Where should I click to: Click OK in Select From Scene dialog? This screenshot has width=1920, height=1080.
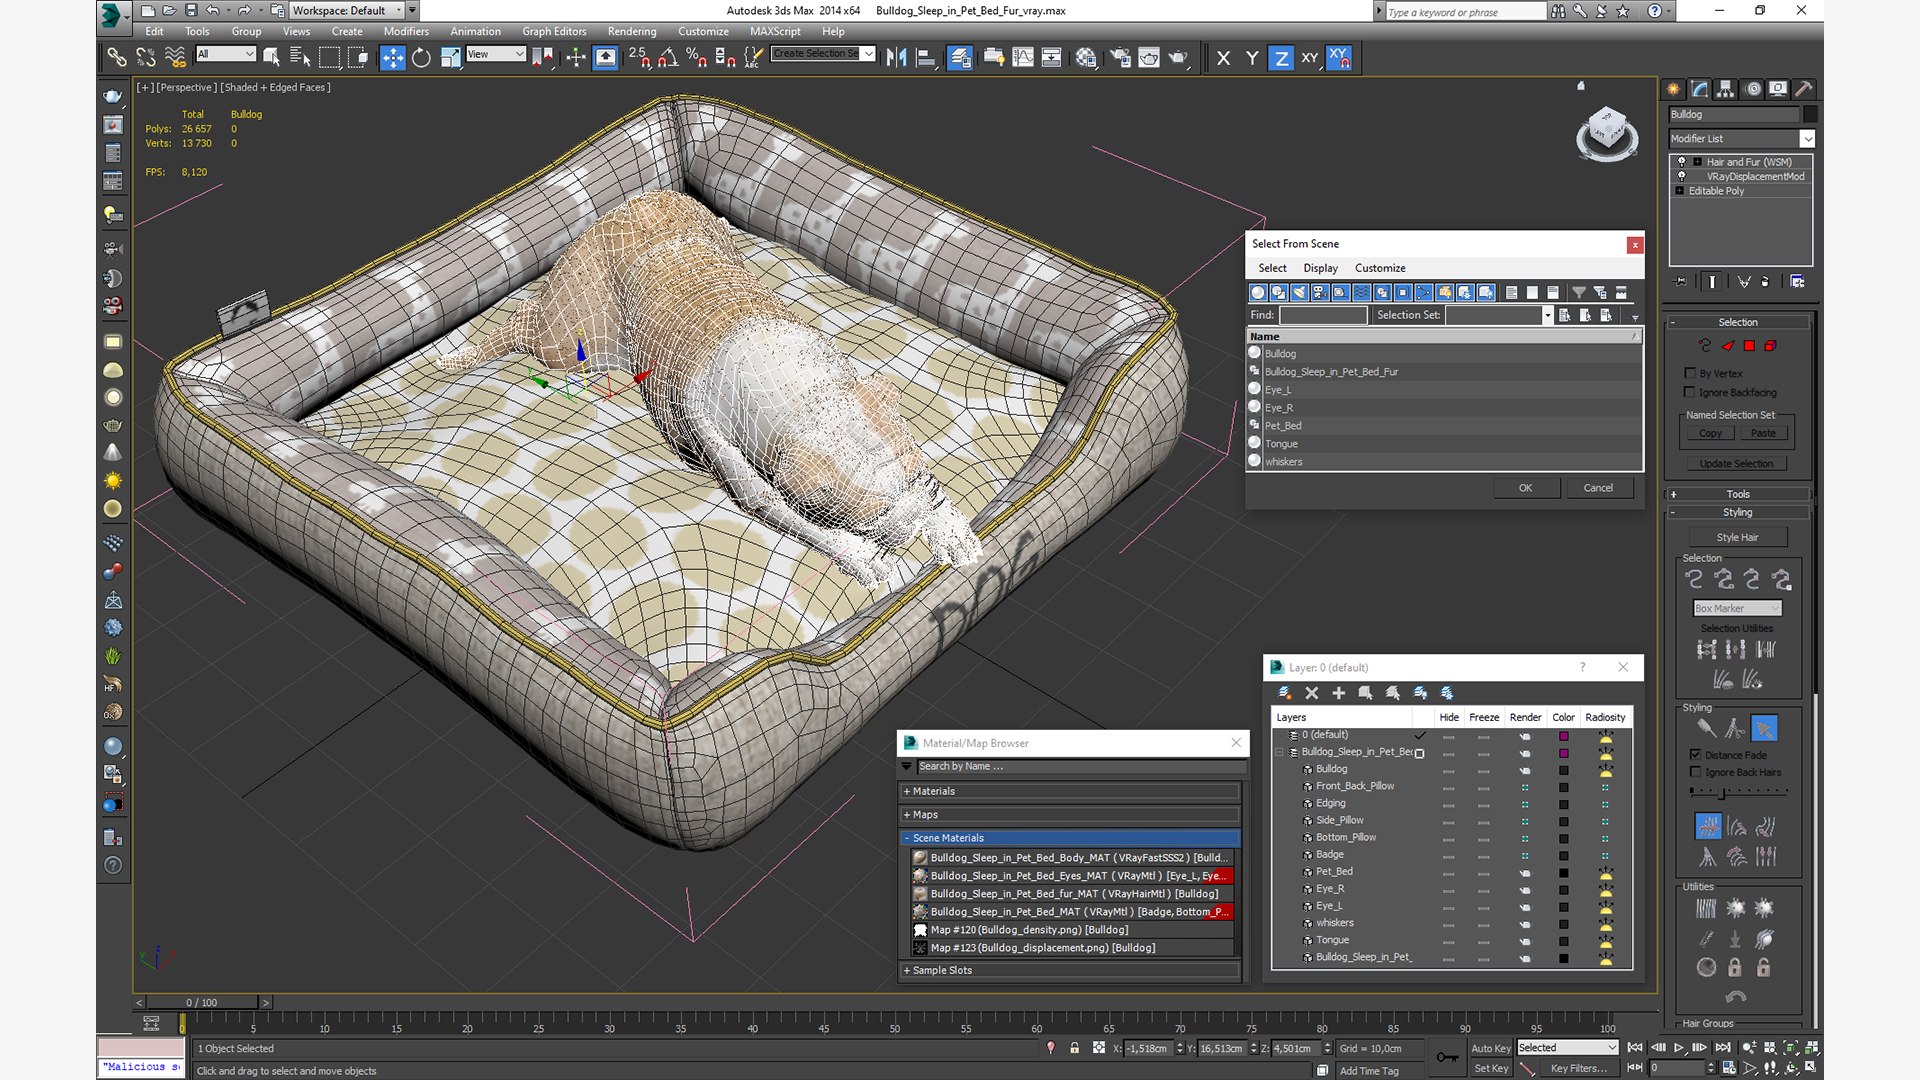(x=1525, y=488)
